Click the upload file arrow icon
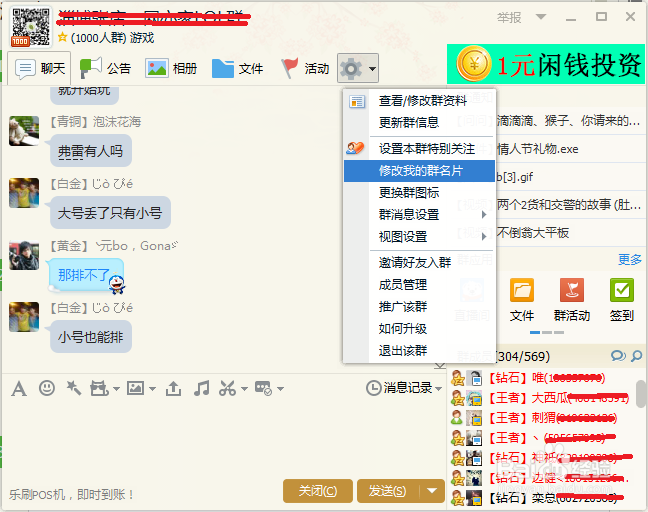The image size is (648, 512). tap(173, 388)
